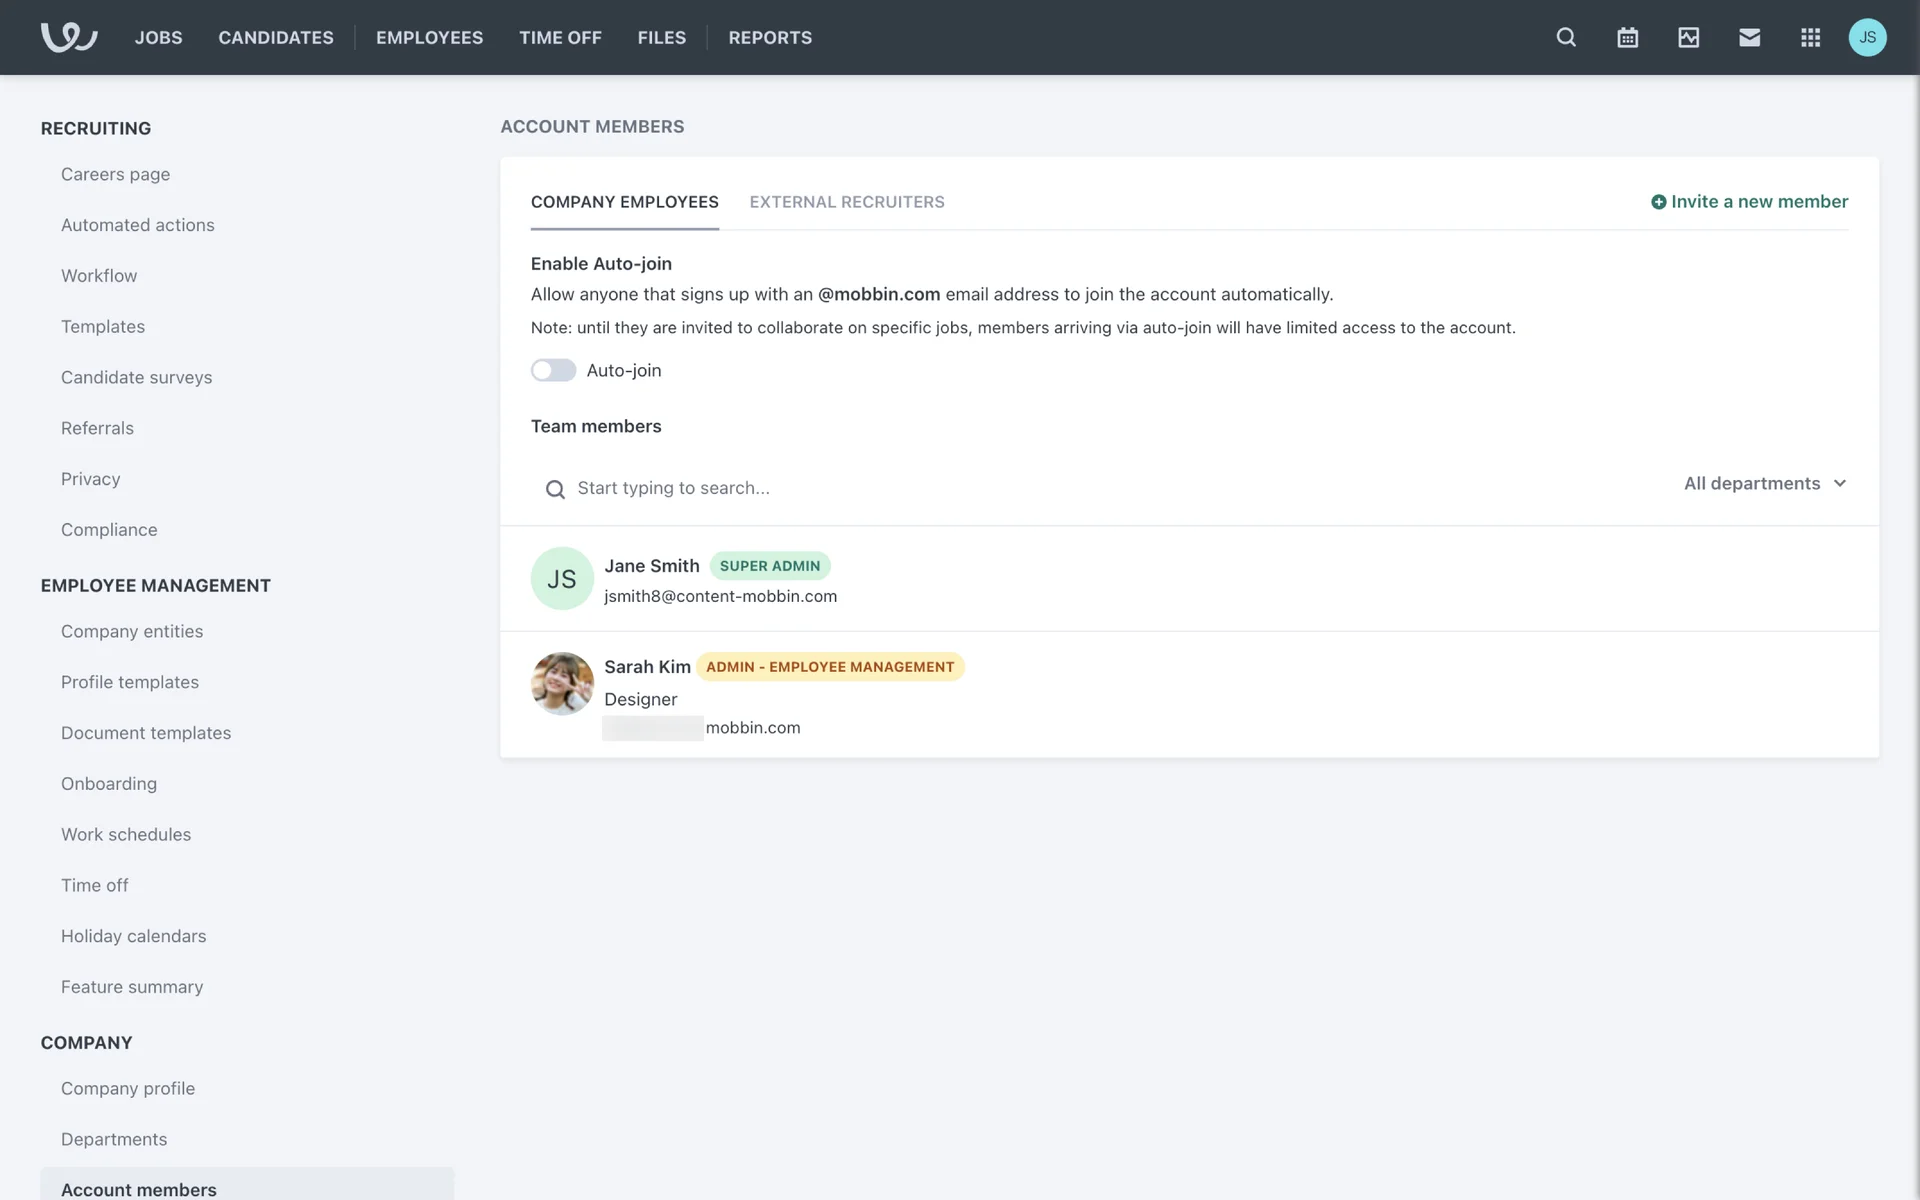Click Invite a new member link
The height and width of the screenshot is (1200, 1920).
pos(1759,202)
